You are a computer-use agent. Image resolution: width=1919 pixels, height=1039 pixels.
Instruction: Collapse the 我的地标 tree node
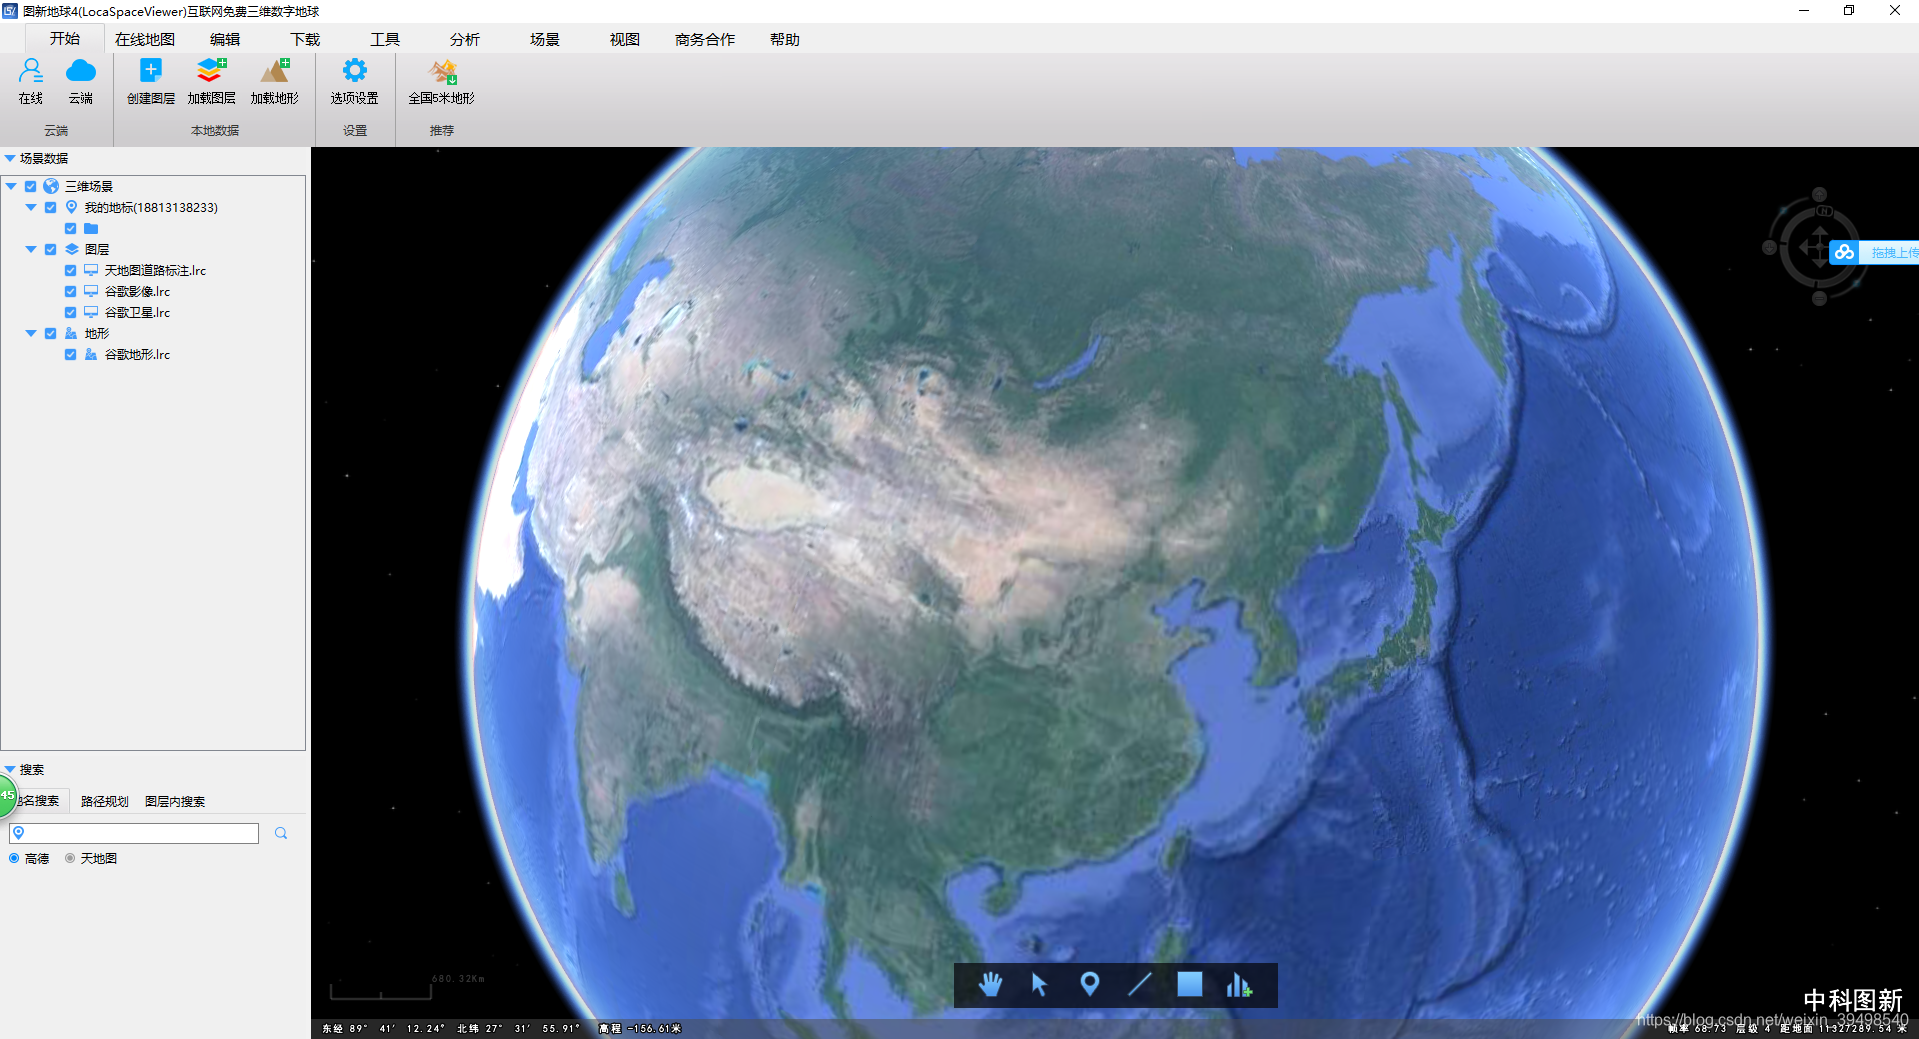[31, 207]
